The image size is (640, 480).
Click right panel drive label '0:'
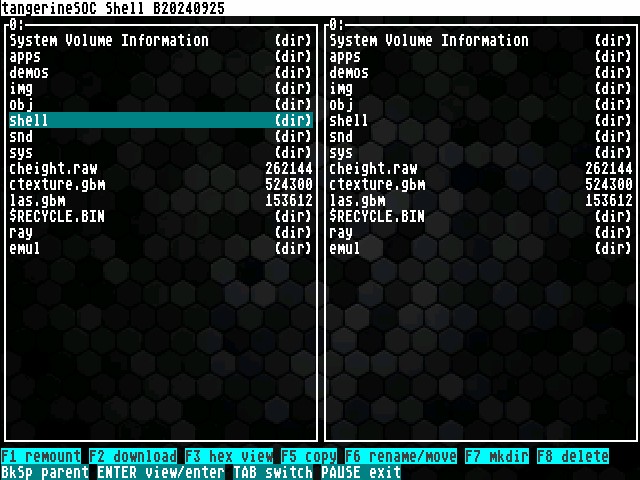click(x=337, y=24)
